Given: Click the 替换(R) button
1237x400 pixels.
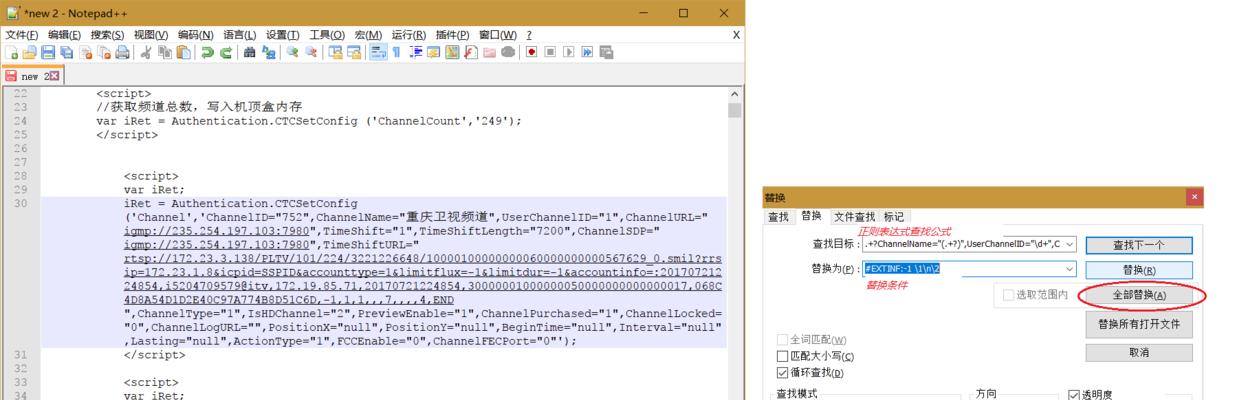Looking at the screenshot, I should point(1138,270).
